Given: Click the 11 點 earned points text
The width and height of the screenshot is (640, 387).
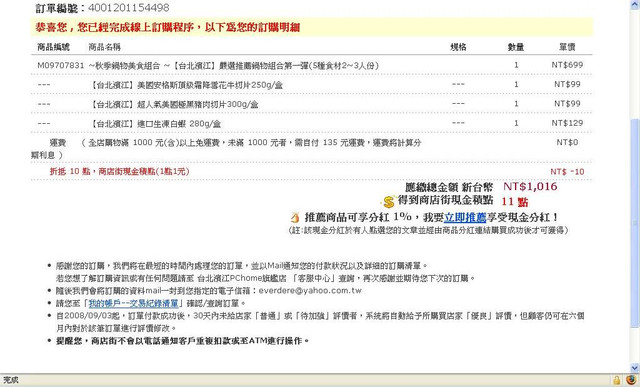Looking at the screenshot, I should [514, 202].
